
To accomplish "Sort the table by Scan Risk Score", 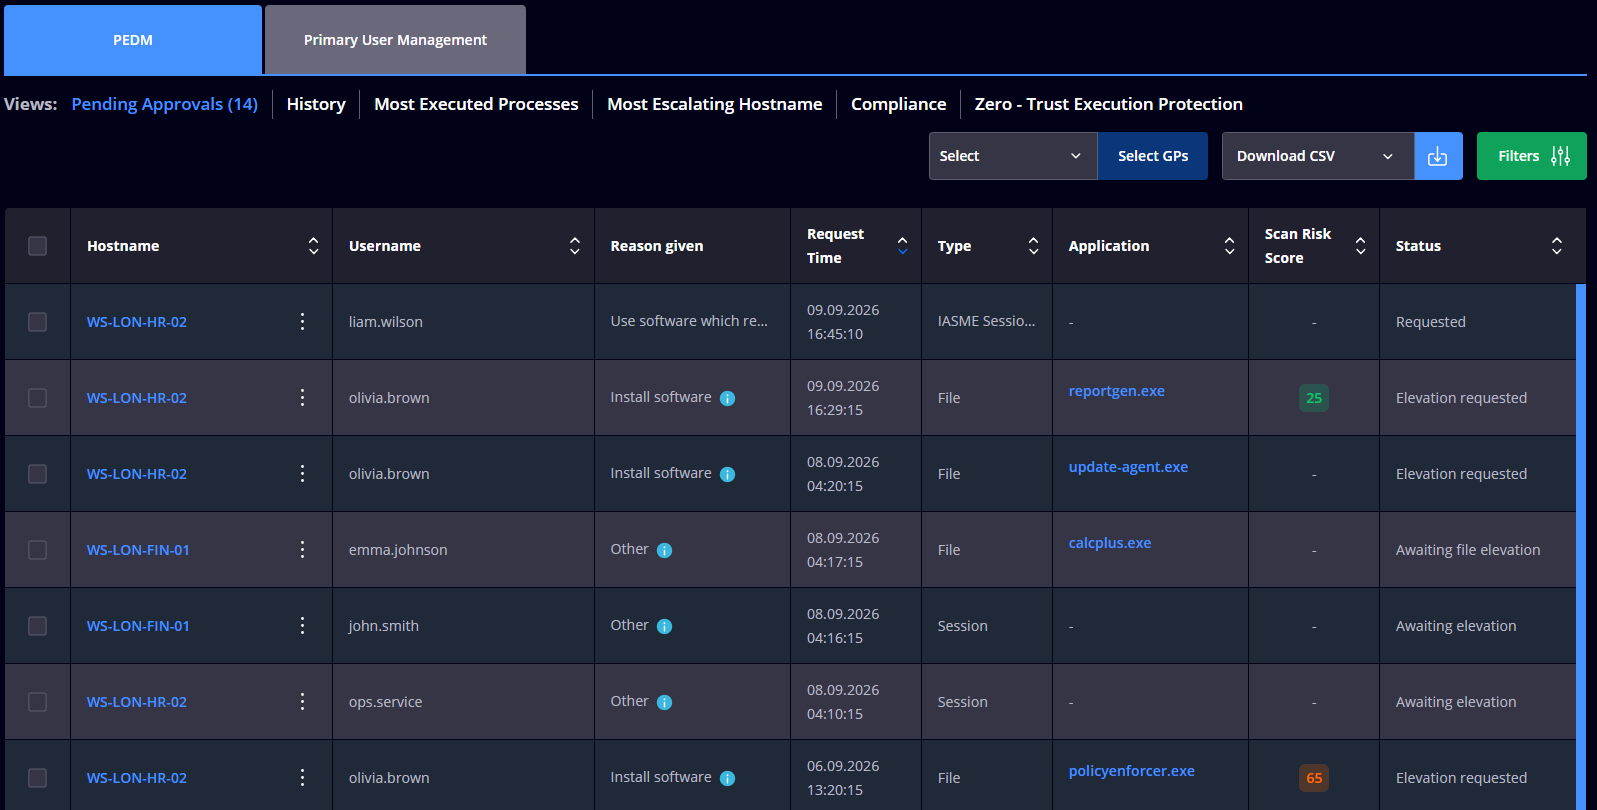I will pyautogui.click(x=1360, y=246).
